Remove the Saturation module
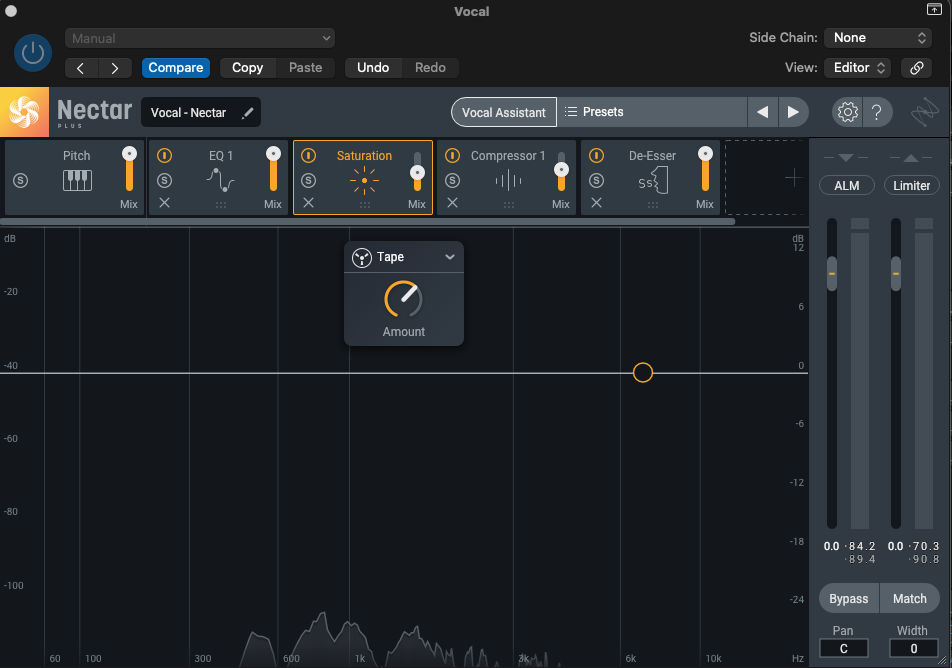Image resolution: width=952 pixels, height=668 pixels. pyautogui.click(x=308, y=203)
